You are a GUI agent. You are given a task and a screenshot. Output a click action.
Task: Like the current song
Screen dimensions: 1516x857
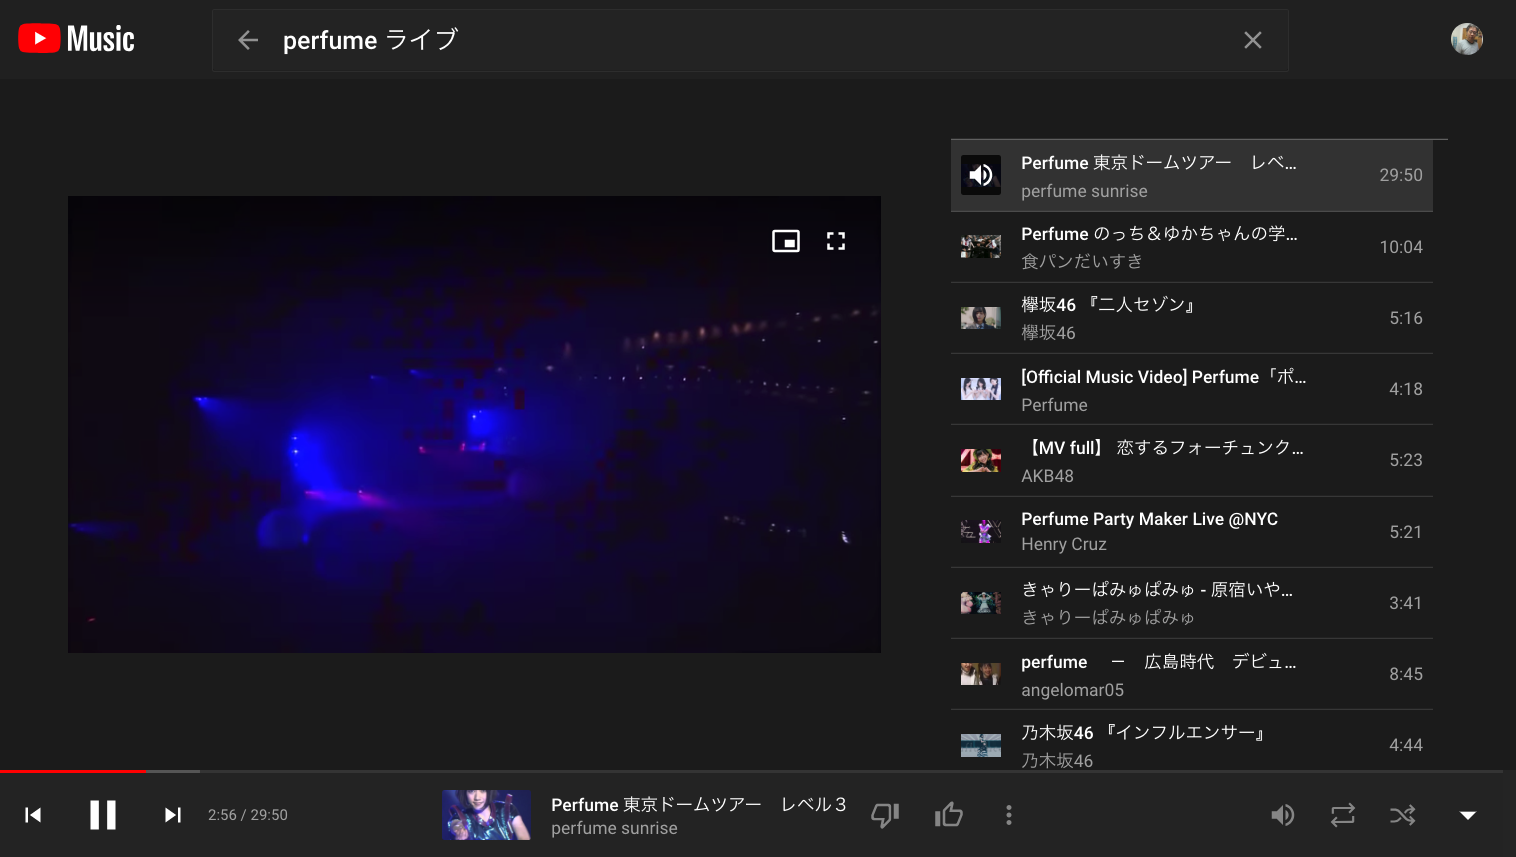coord(949,815)
